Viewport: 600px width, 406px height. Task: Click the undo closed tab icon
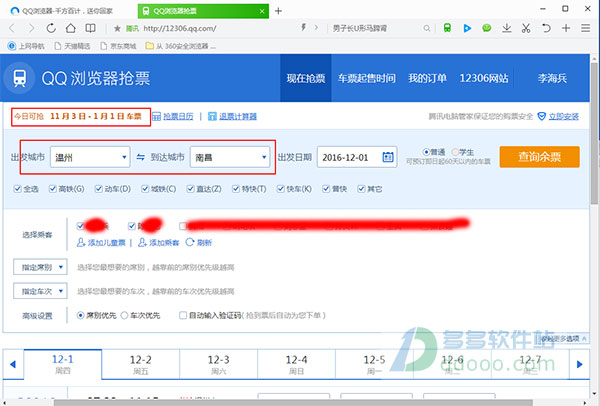click(546, 28)
